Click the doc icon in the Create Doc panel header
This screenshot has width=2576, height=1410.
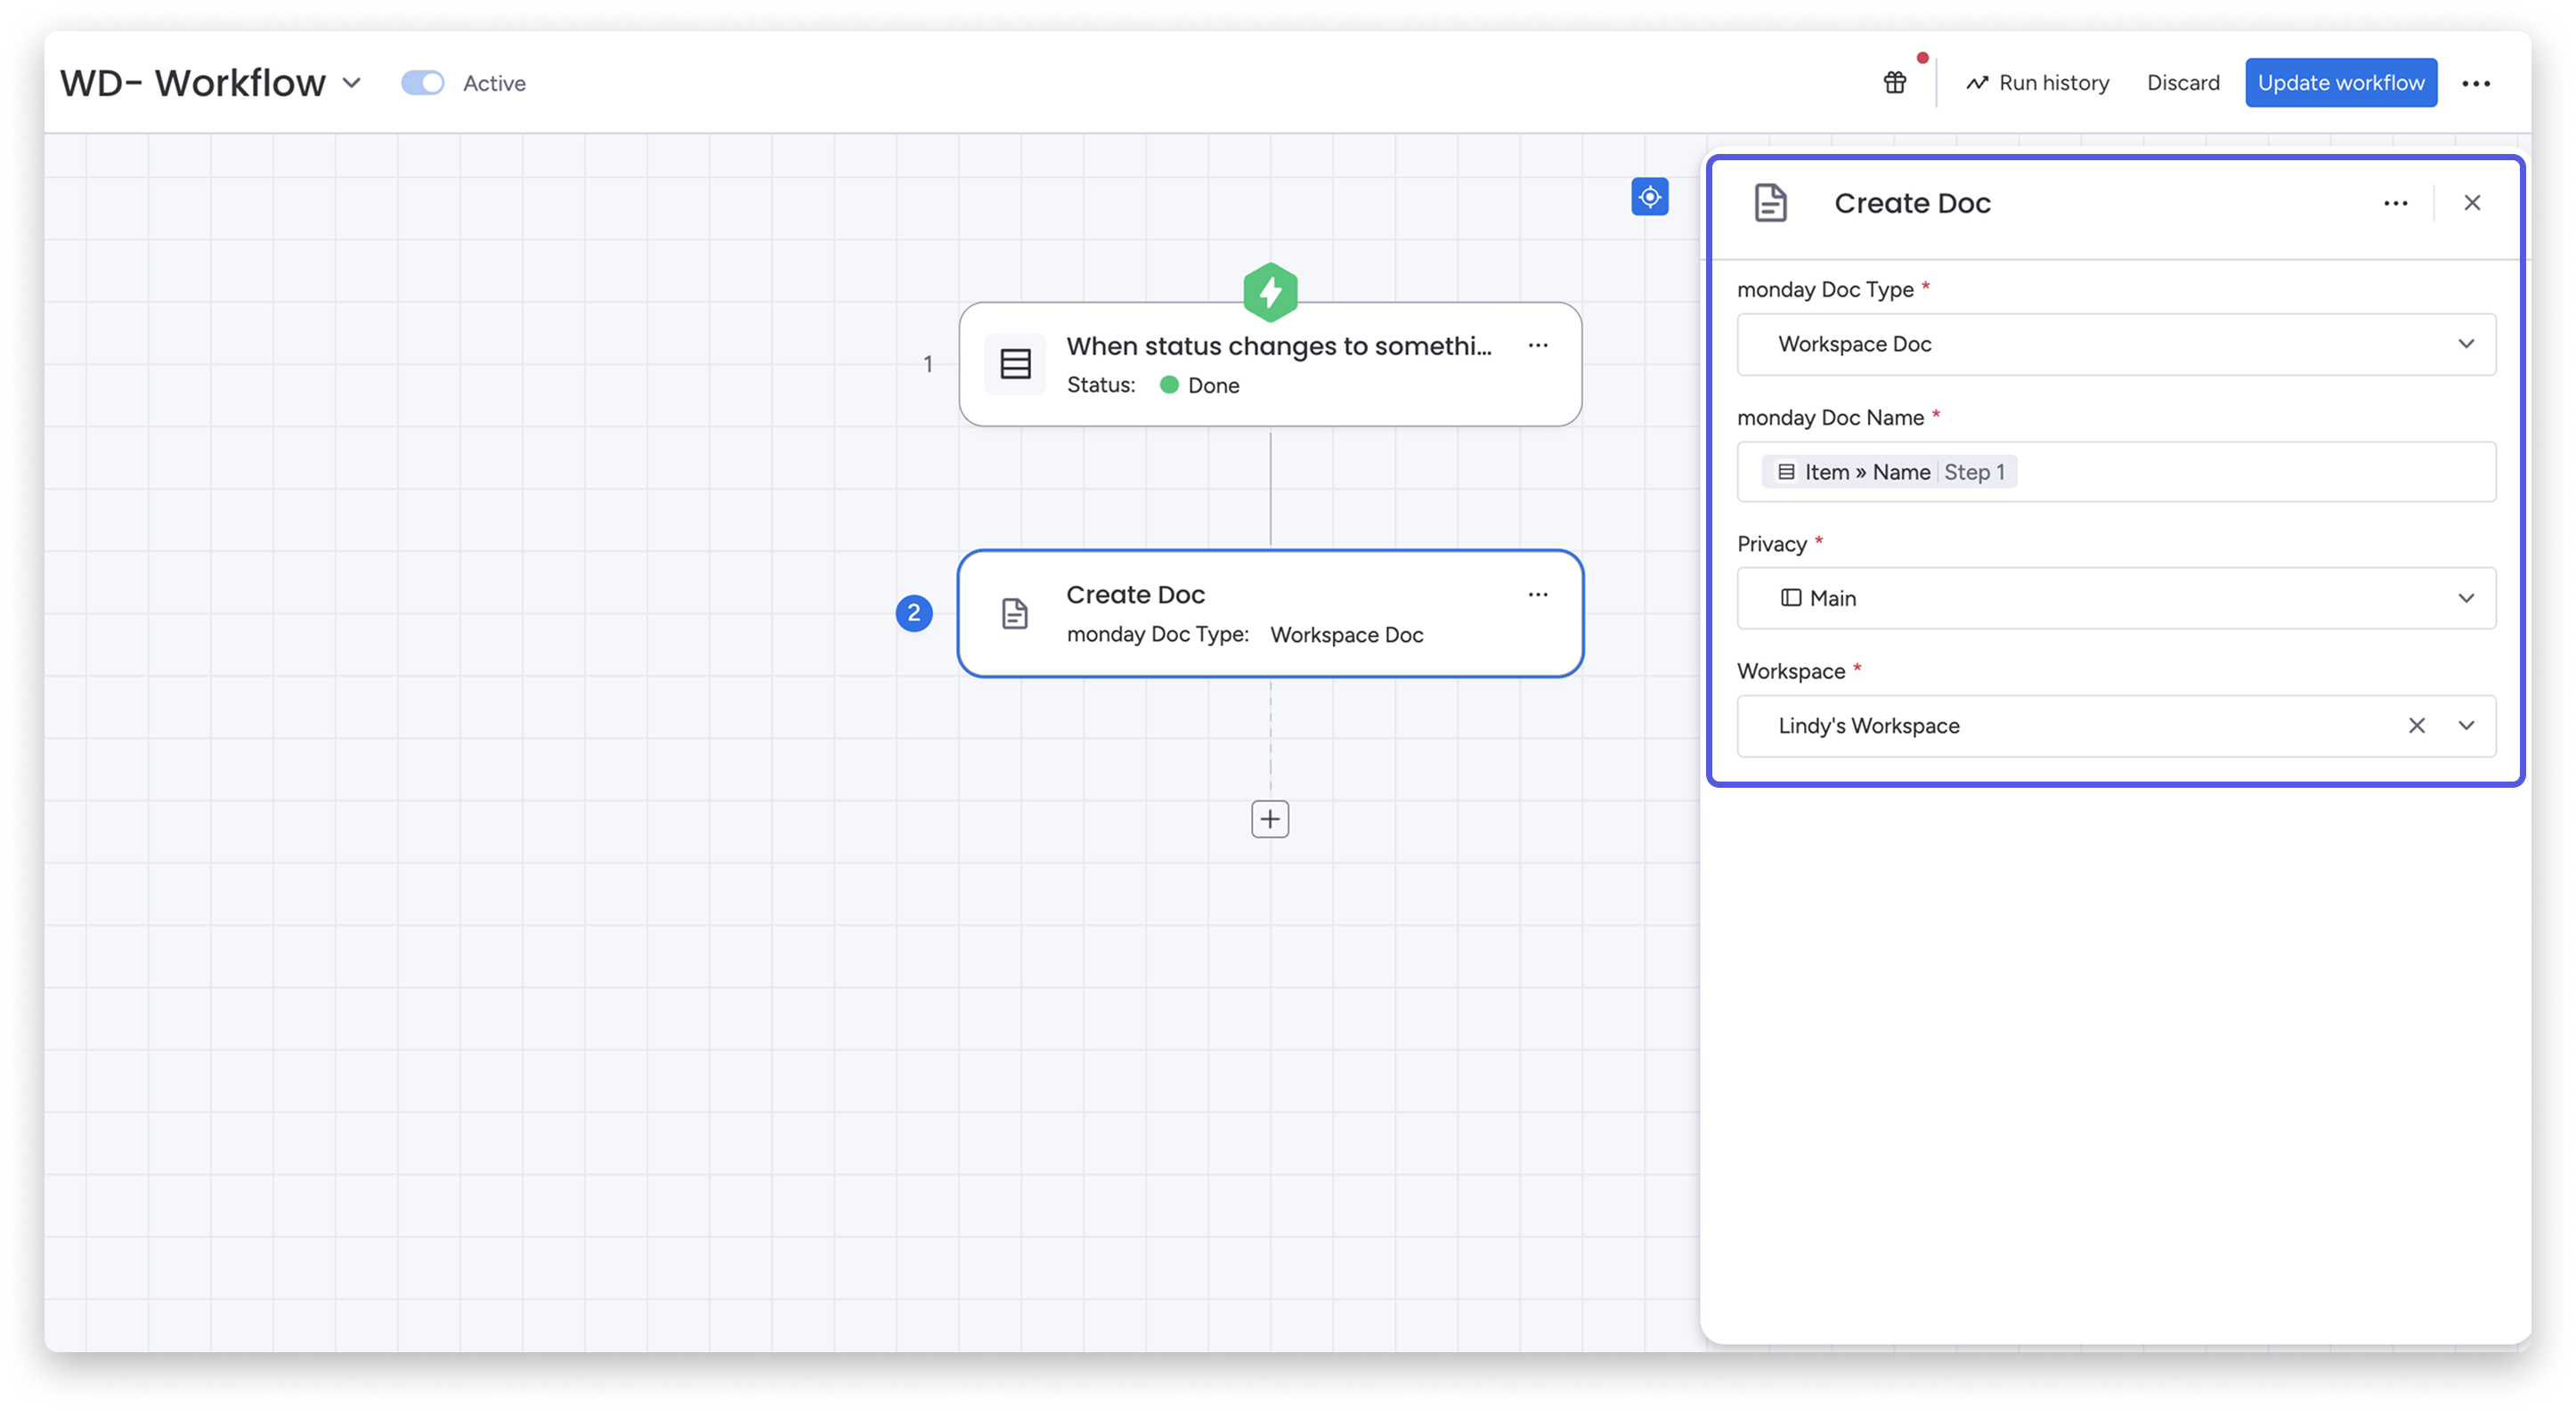[x=1770, y=203]
